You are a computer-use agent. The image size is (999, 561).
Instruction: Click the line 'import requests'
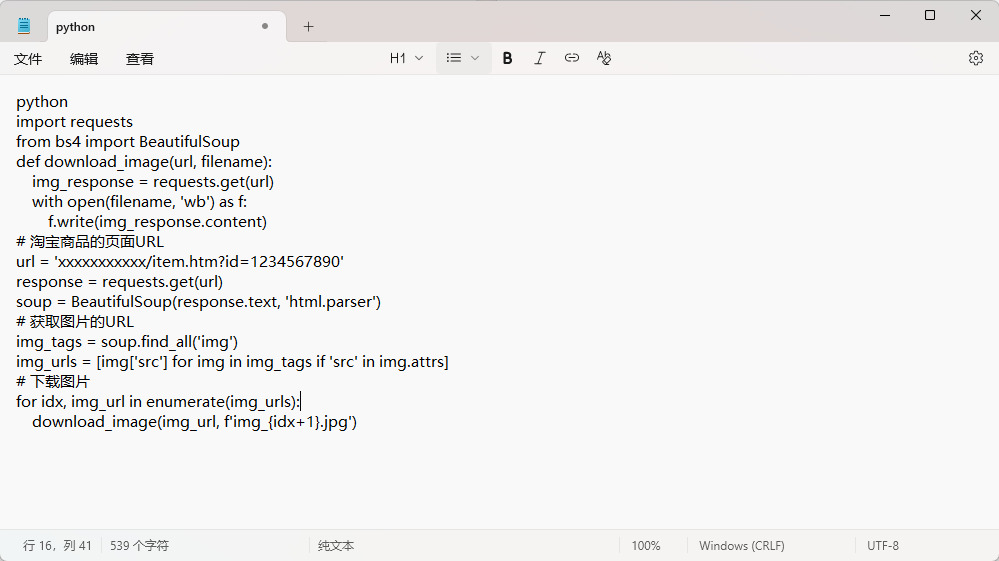[75, 122]
